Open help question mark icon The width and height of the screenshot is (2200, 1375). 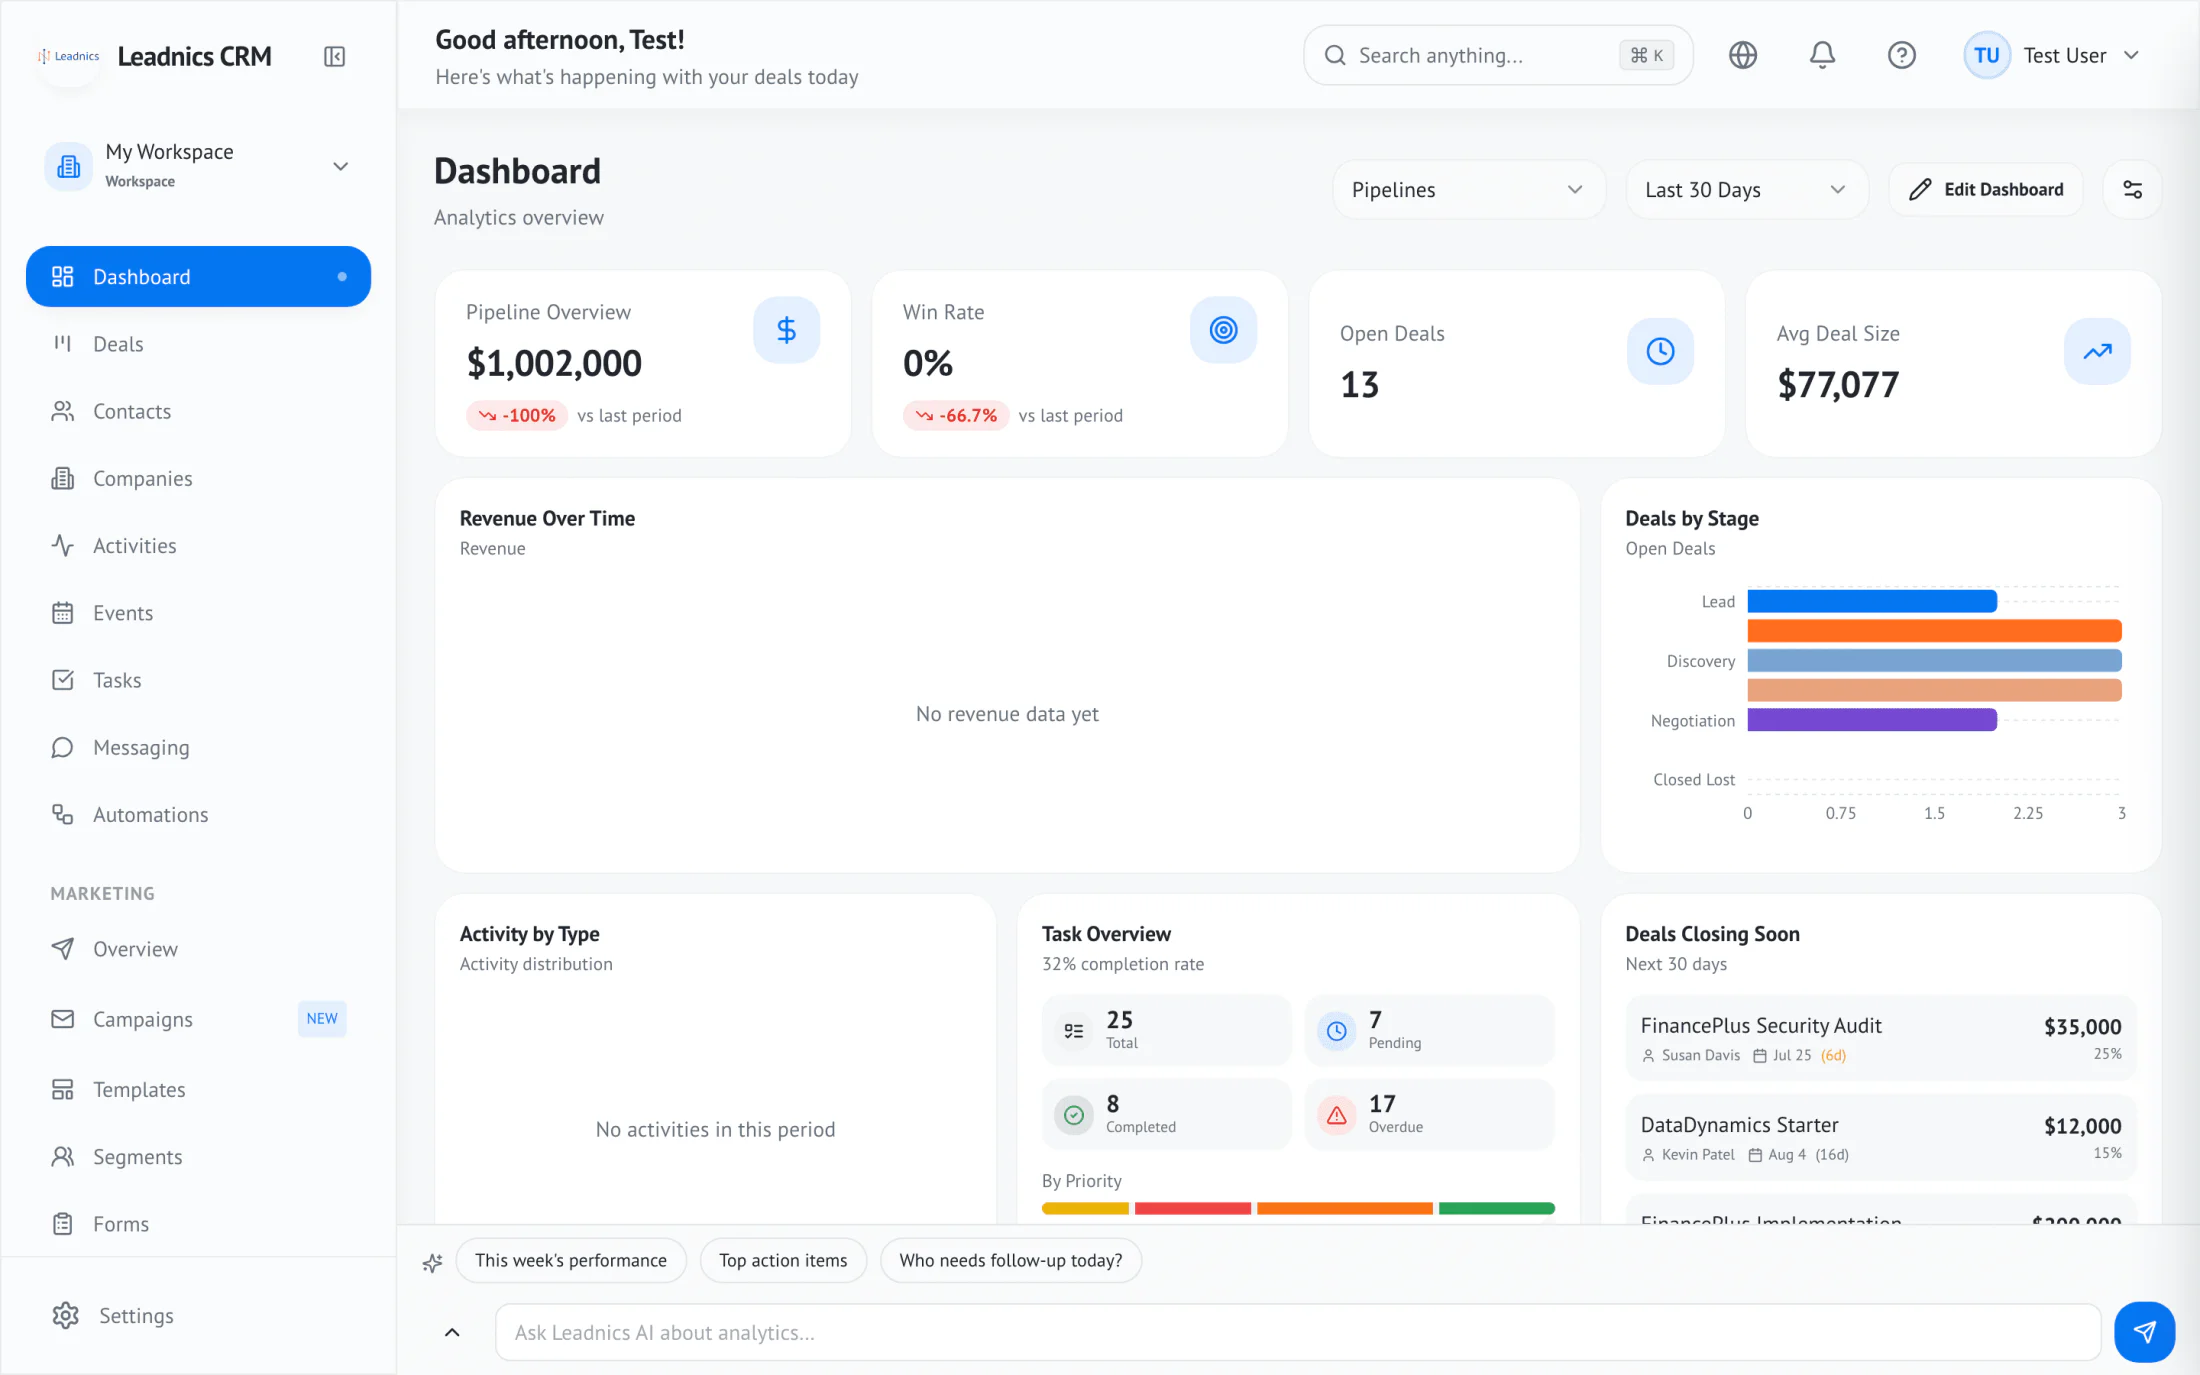pos(1901,55)
